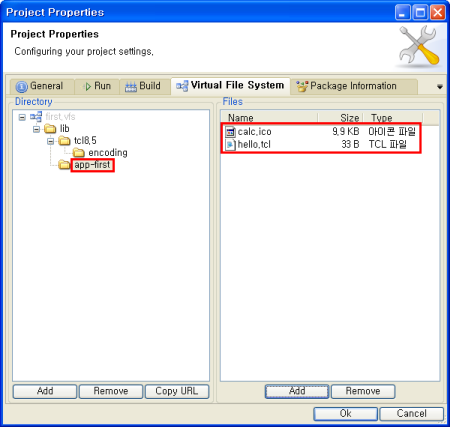The width and height of the screenshot is (450, 427).
Task: Click the Package Information tab icon
Action: tap(302, 86)
